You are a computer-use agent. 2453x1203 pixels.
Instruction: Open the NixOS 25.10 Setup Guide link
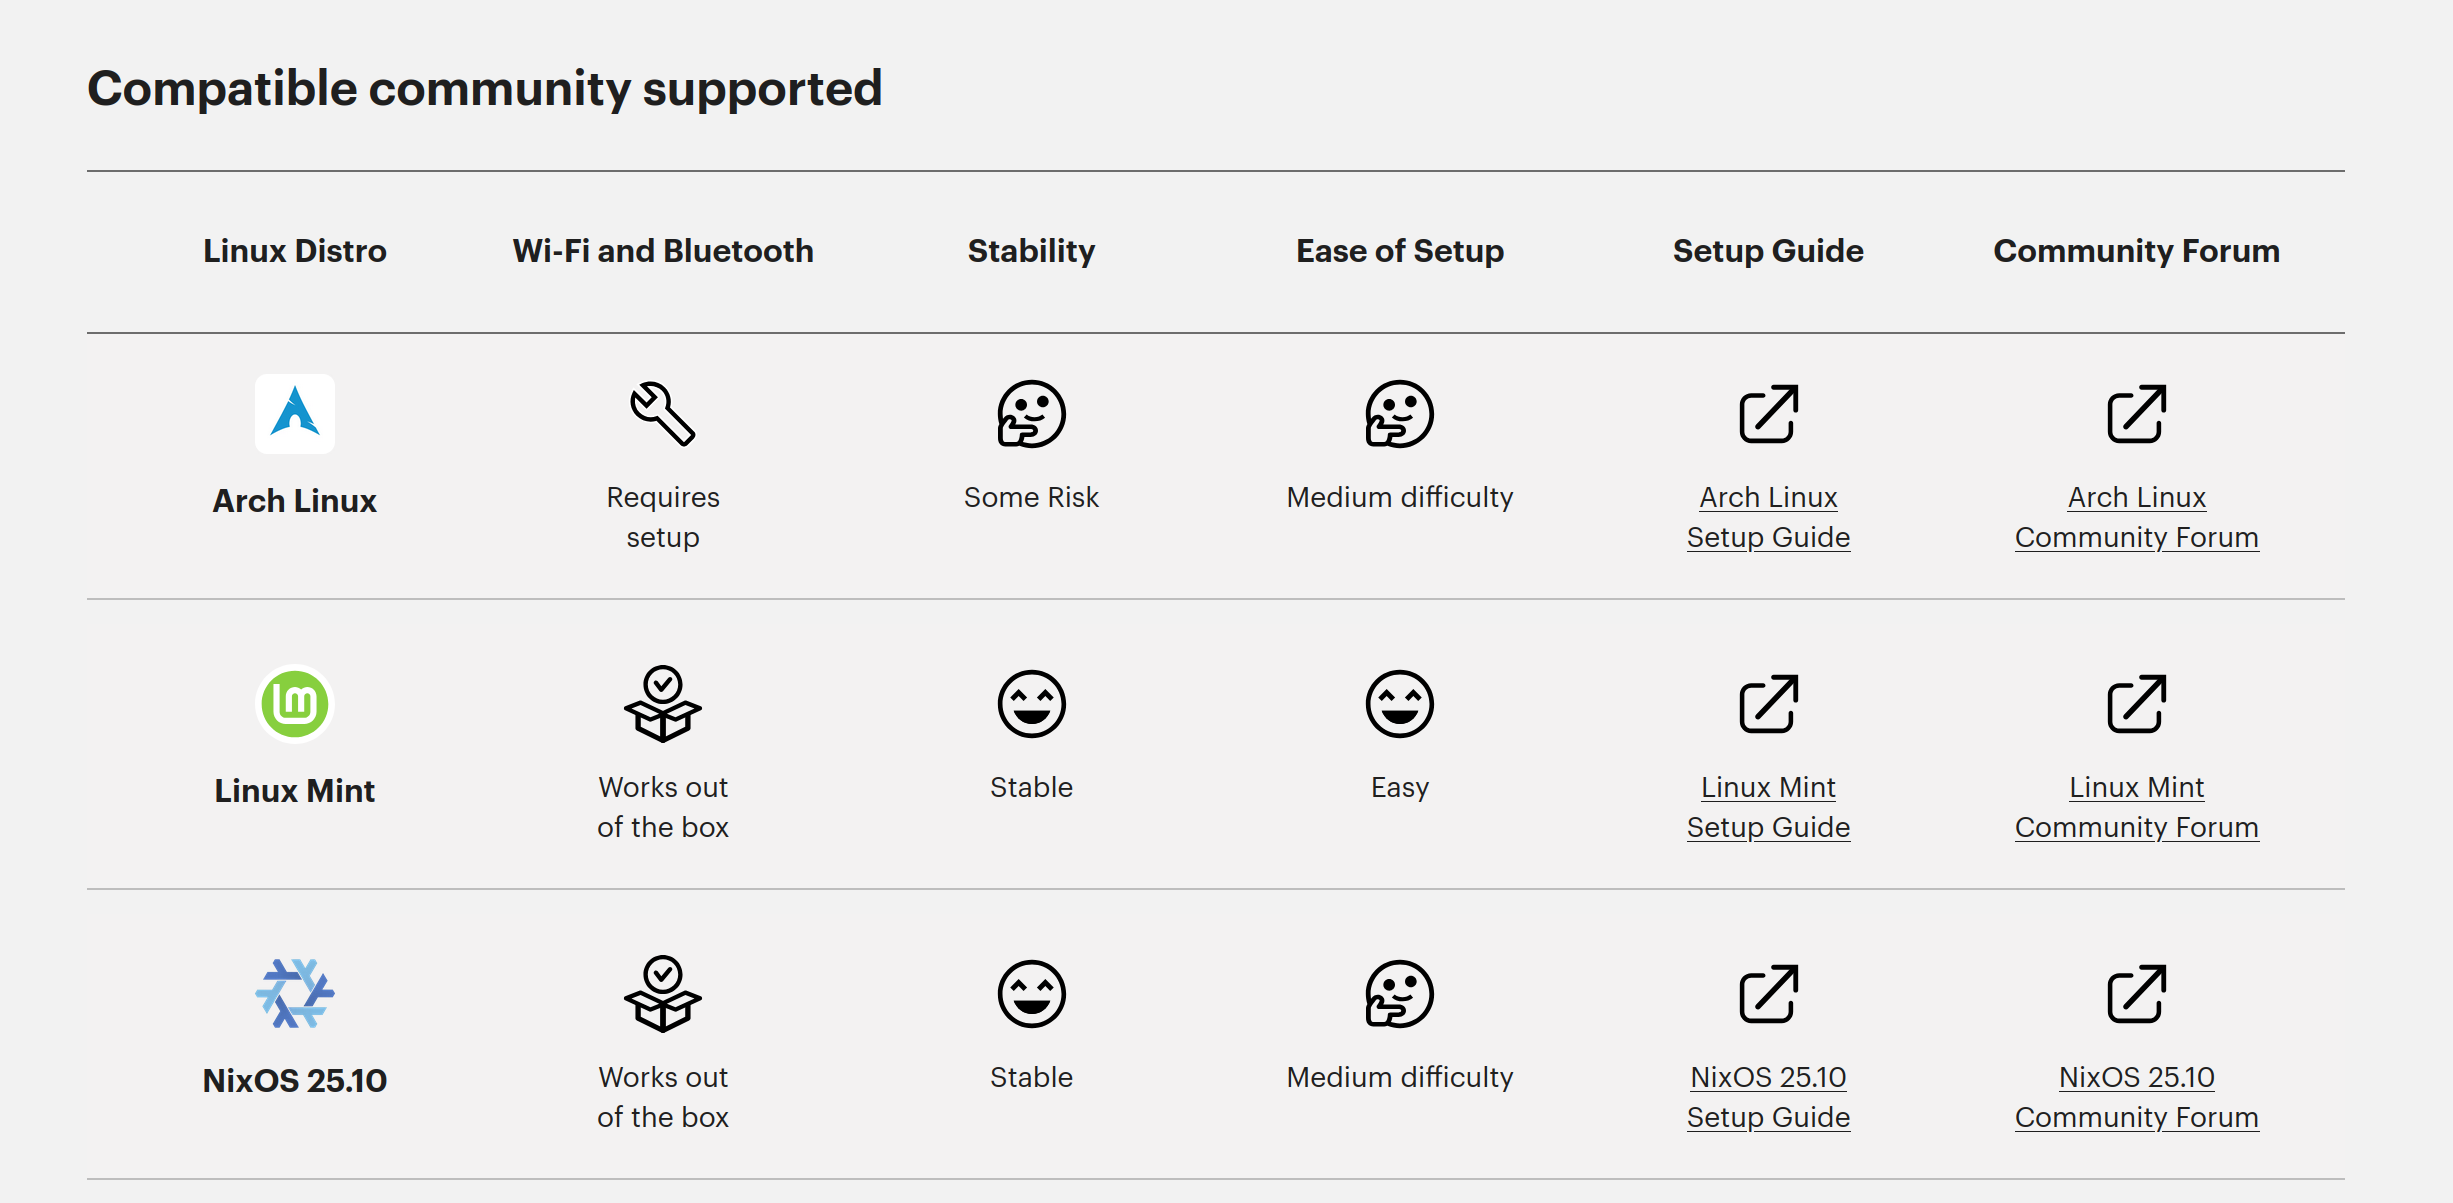click(x=1768, y=1097)
